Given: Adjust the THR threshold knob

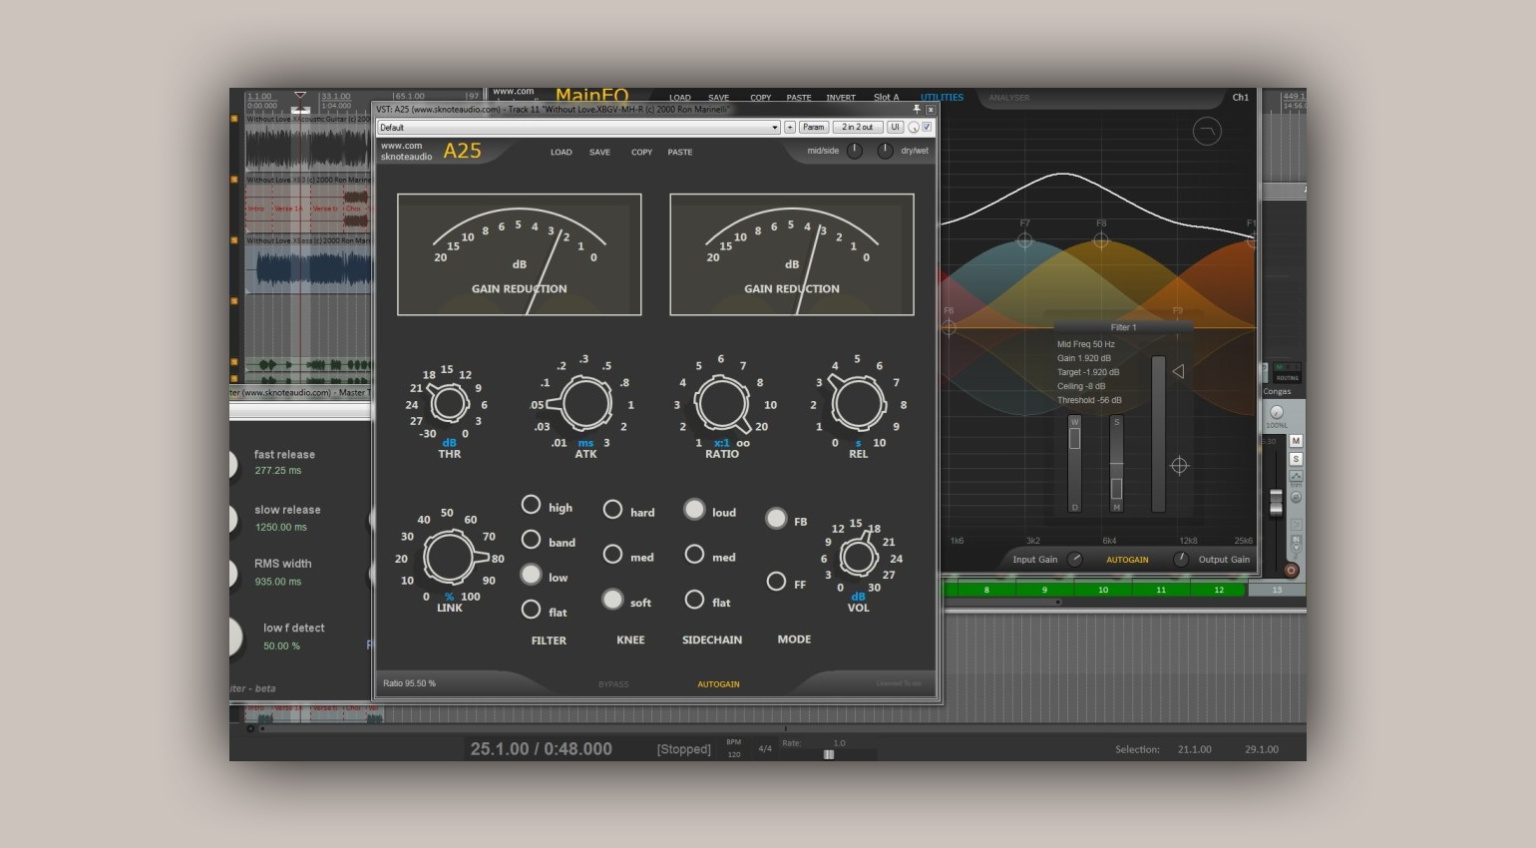Looking at the screenshot, I should click(x=448, y=403).
